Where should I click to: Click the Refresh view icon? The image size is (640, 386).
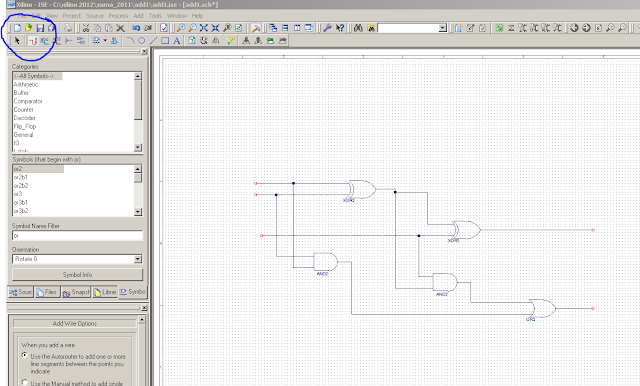[239, 28]
